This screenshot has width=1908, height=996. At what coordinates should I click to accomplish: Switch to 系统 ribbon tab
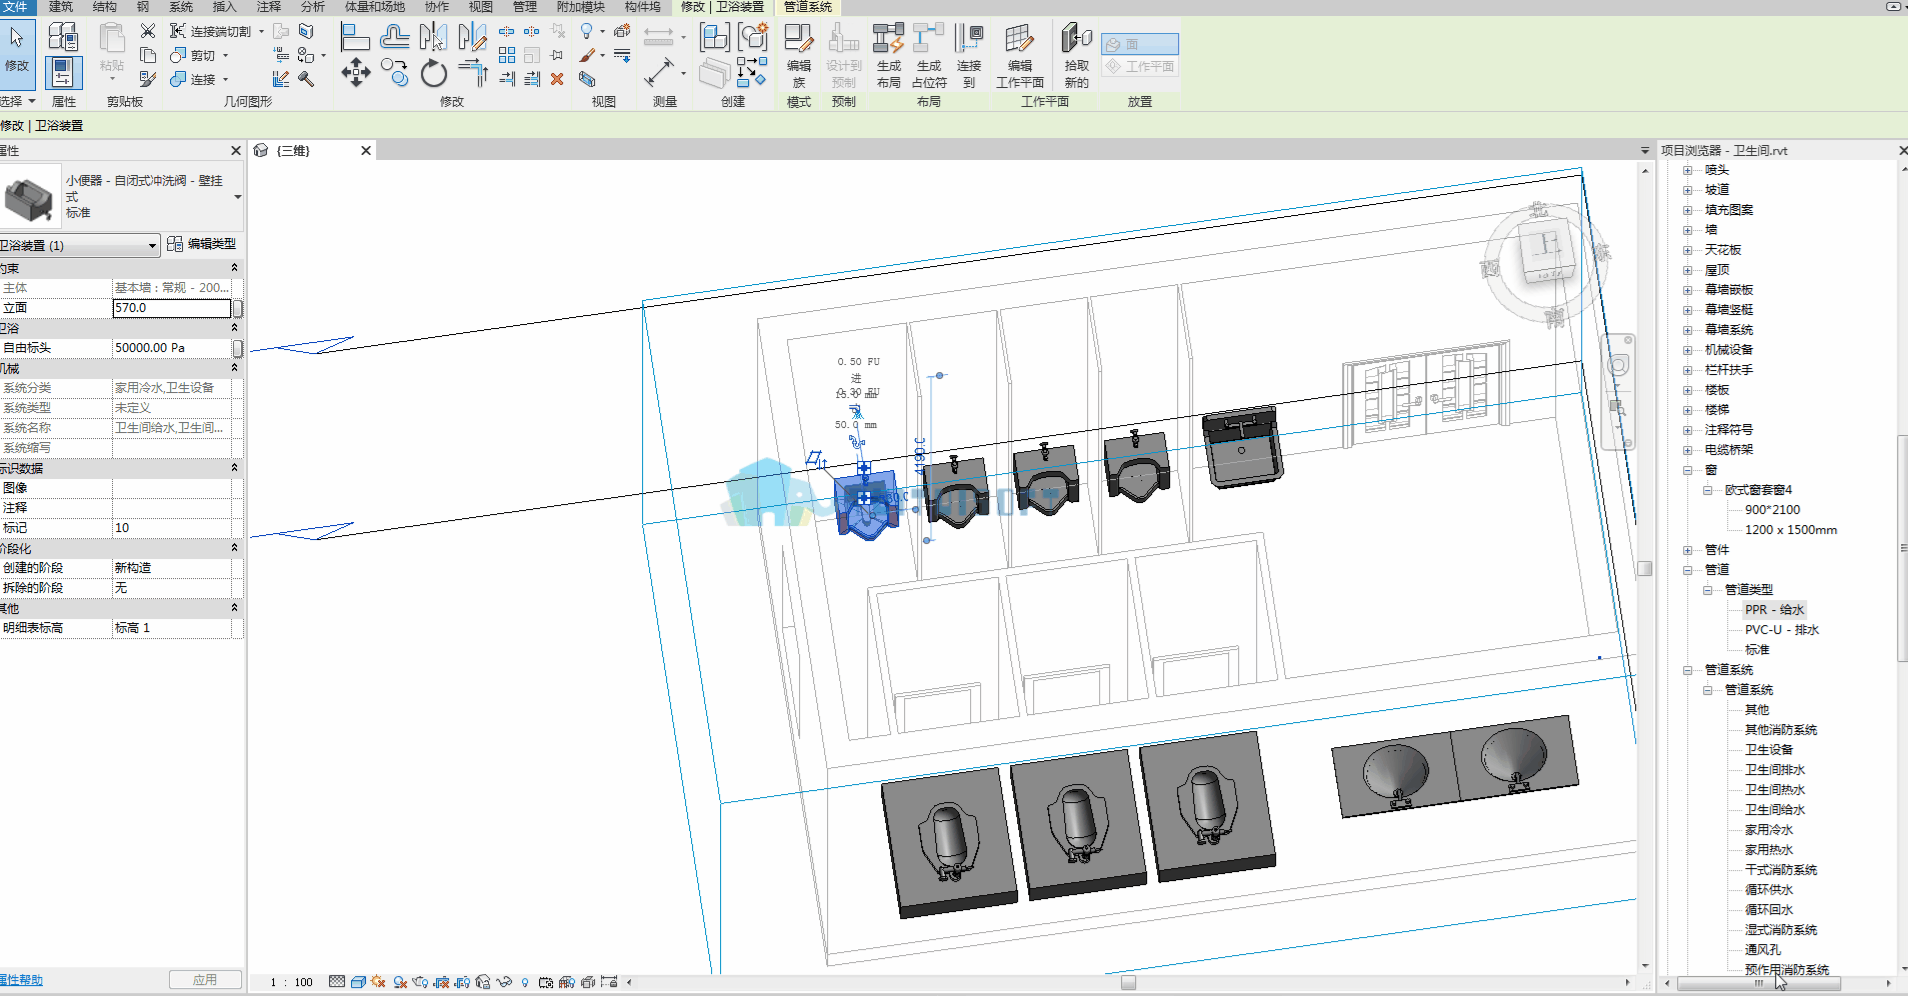click(x=180, y=7)
